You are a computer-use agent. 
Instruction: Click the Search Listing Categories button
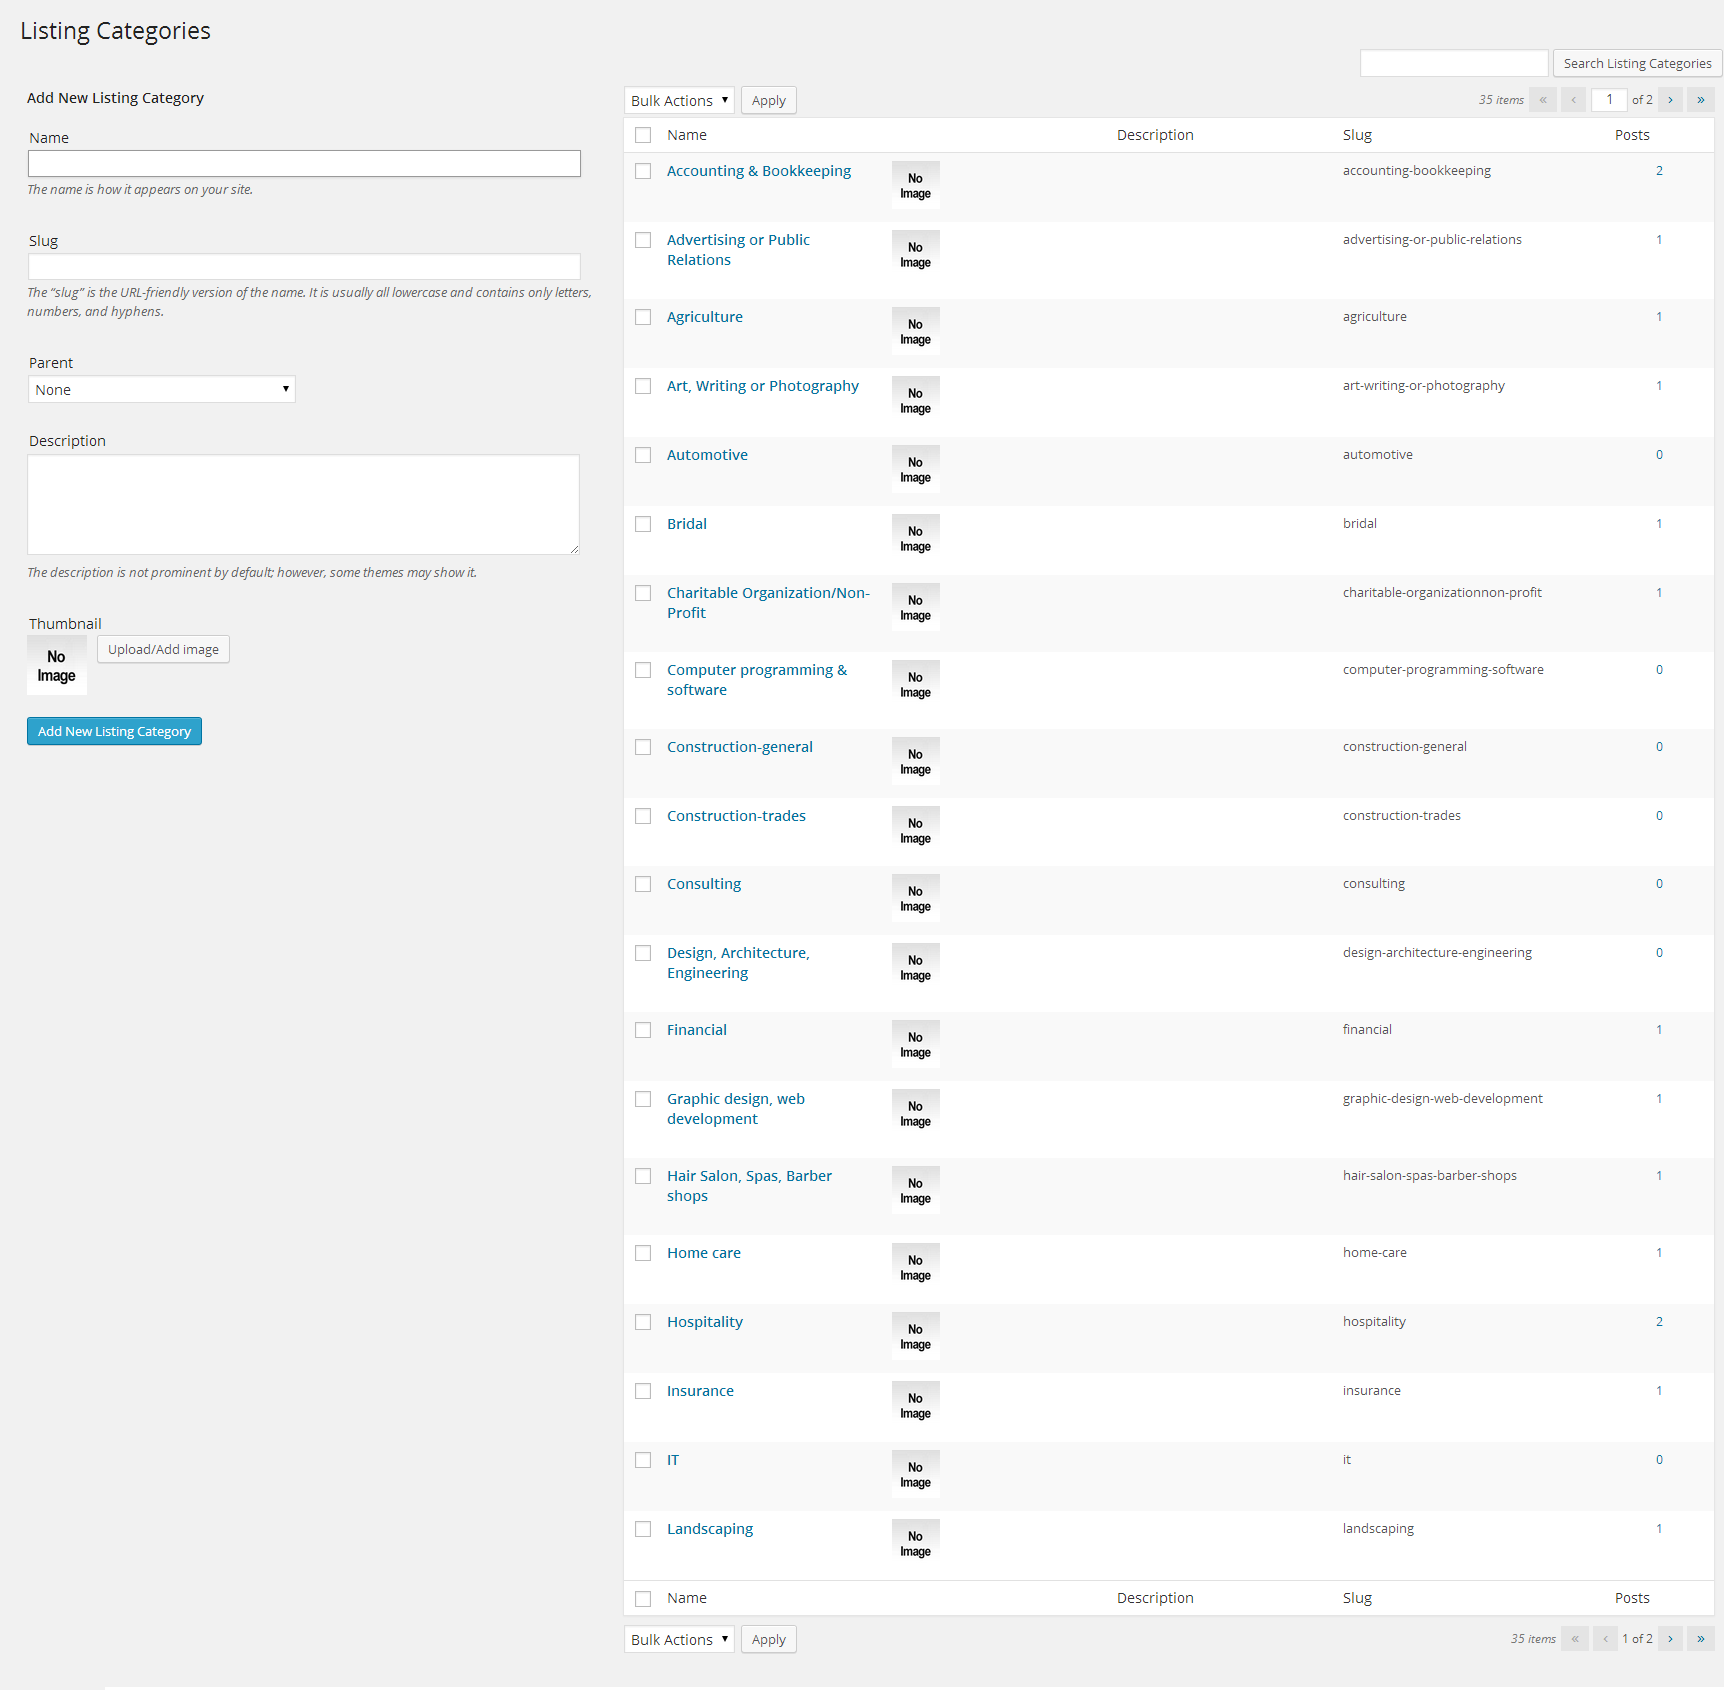pyautogui.click(x=1637, y=64)
